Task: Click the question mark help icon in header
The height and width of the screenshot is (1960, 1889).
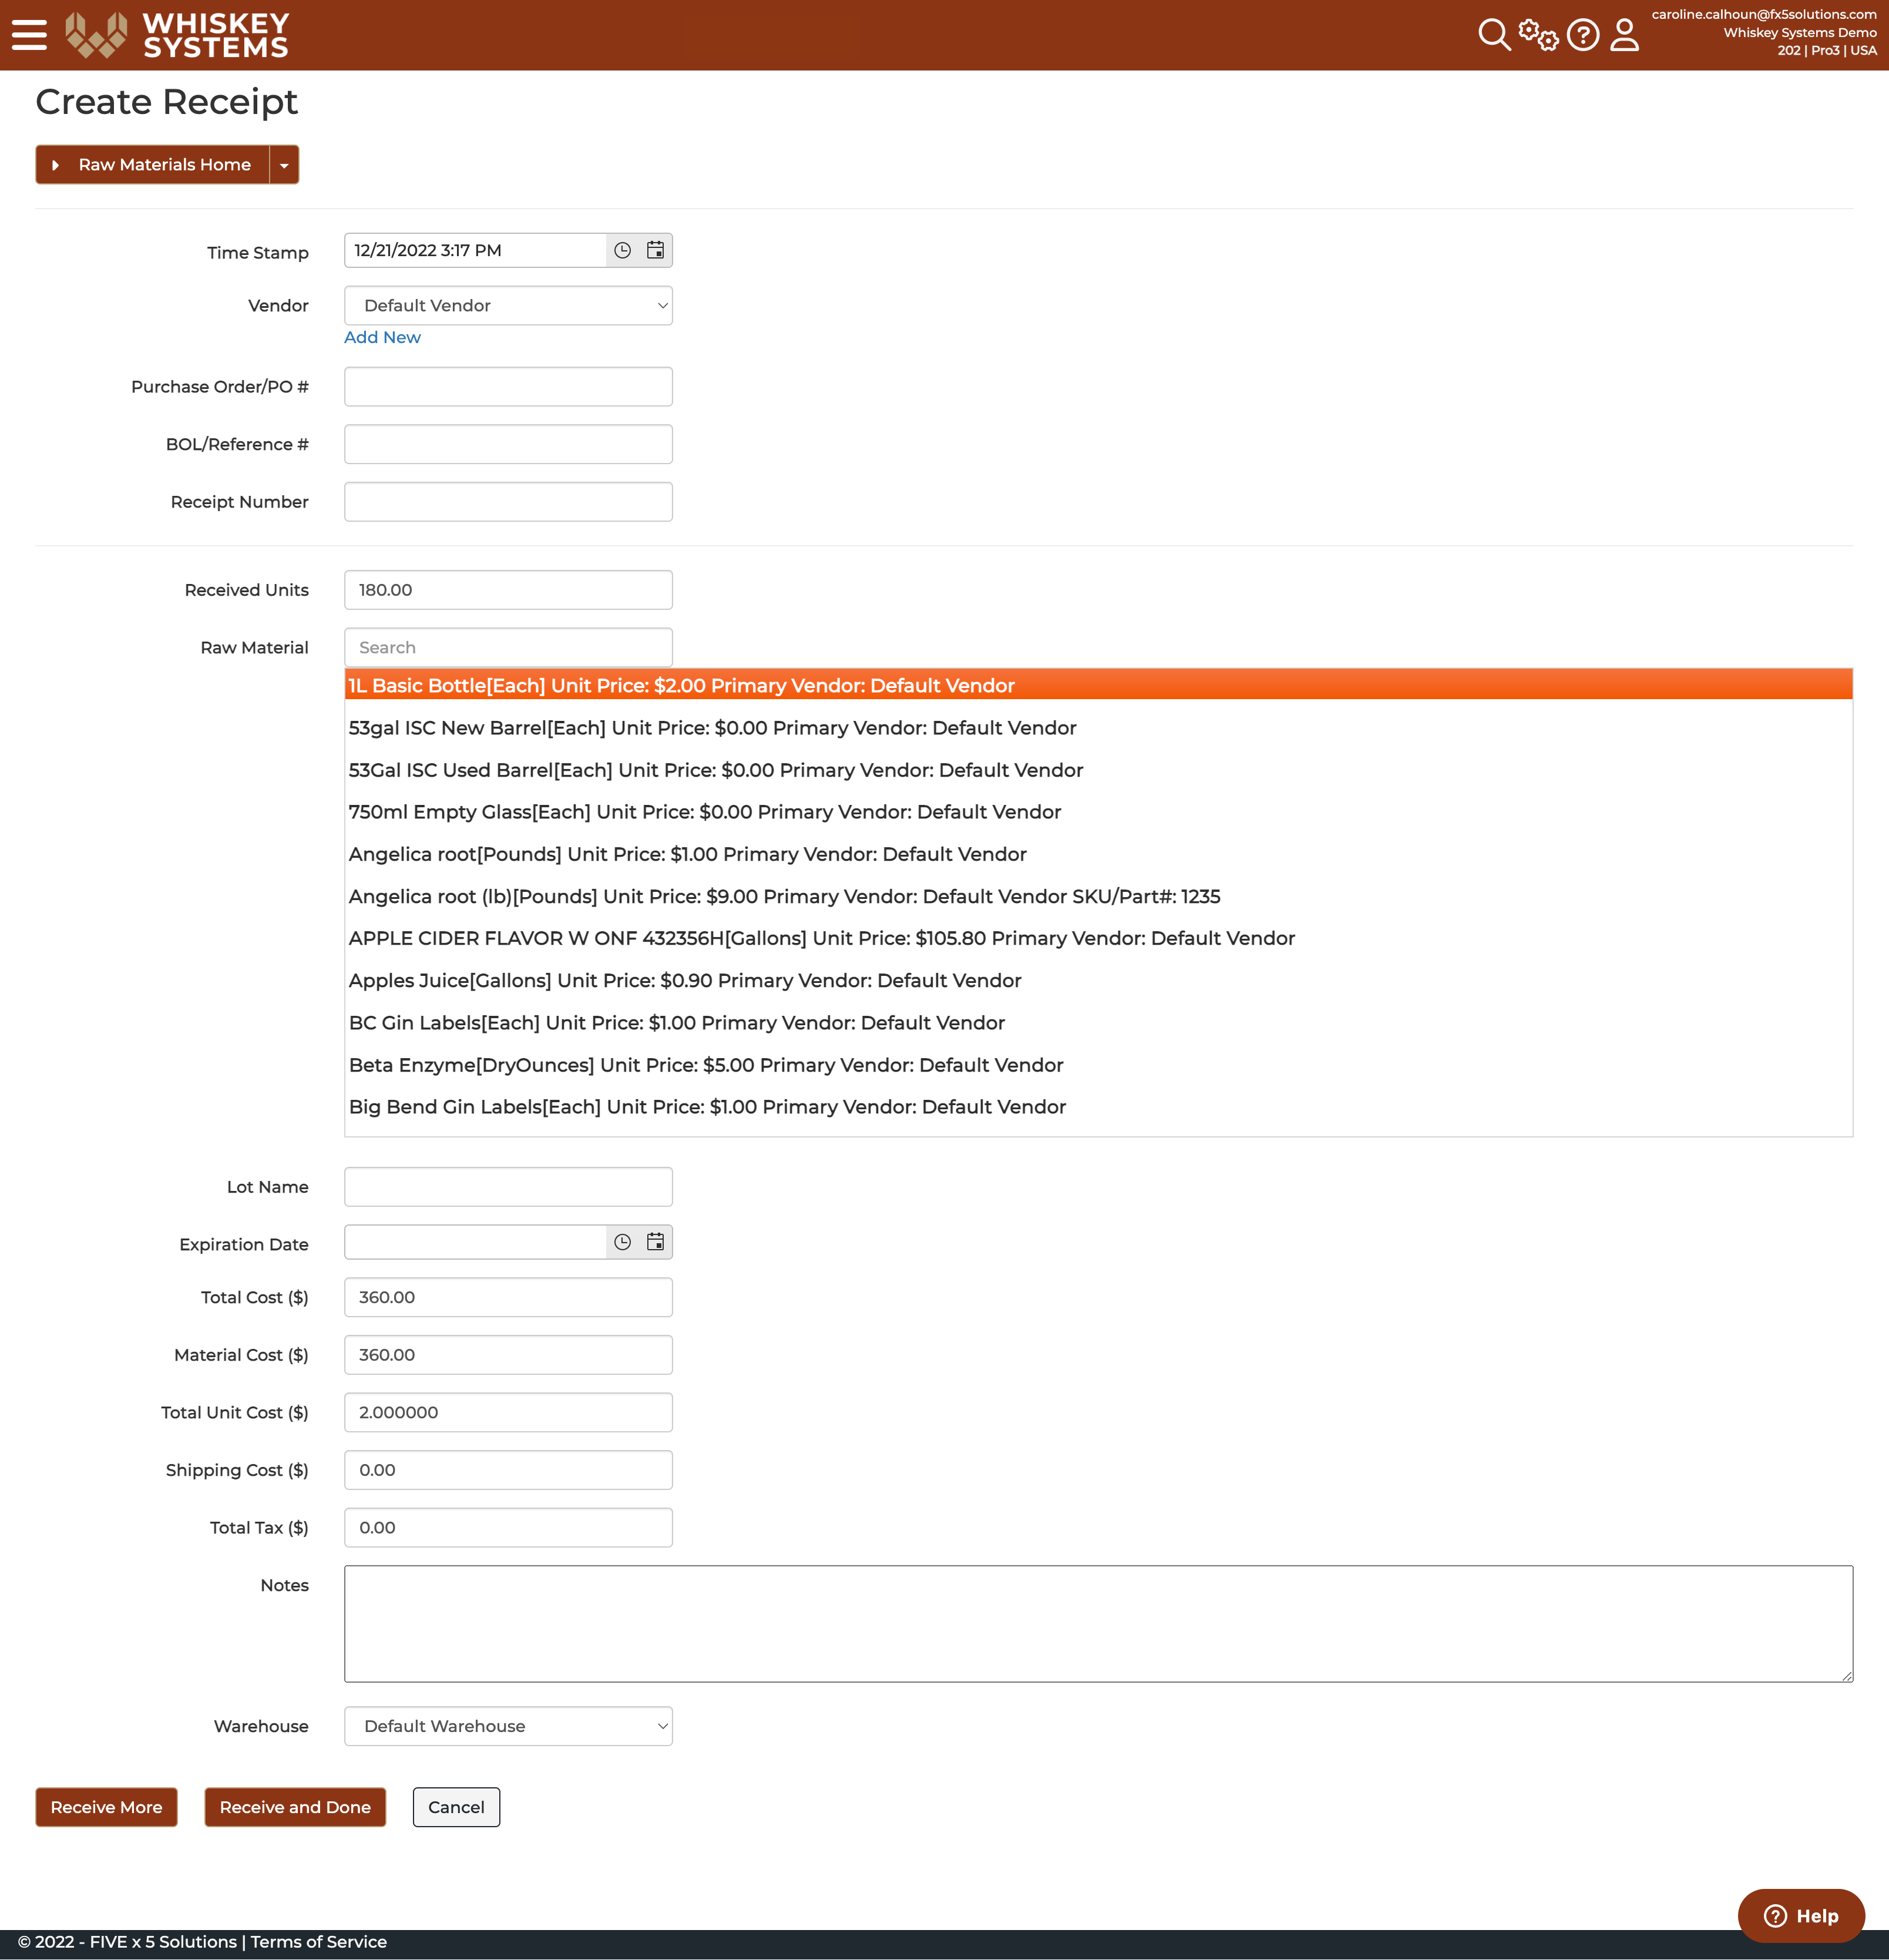Action: point(1583,35)
